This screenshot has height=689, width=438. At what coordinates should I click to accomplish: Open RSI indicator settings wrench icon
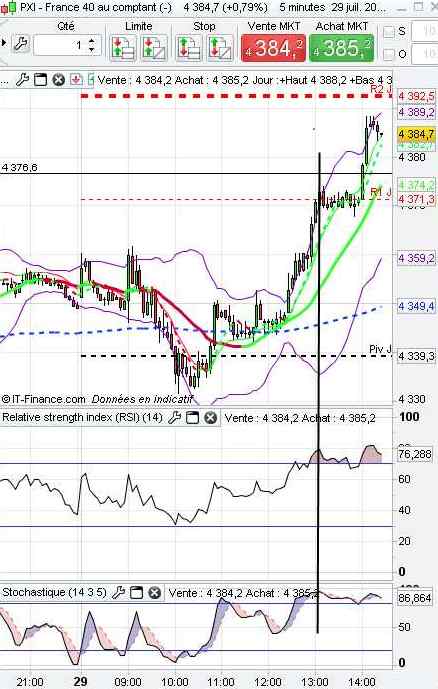click(x=175, y=417)
